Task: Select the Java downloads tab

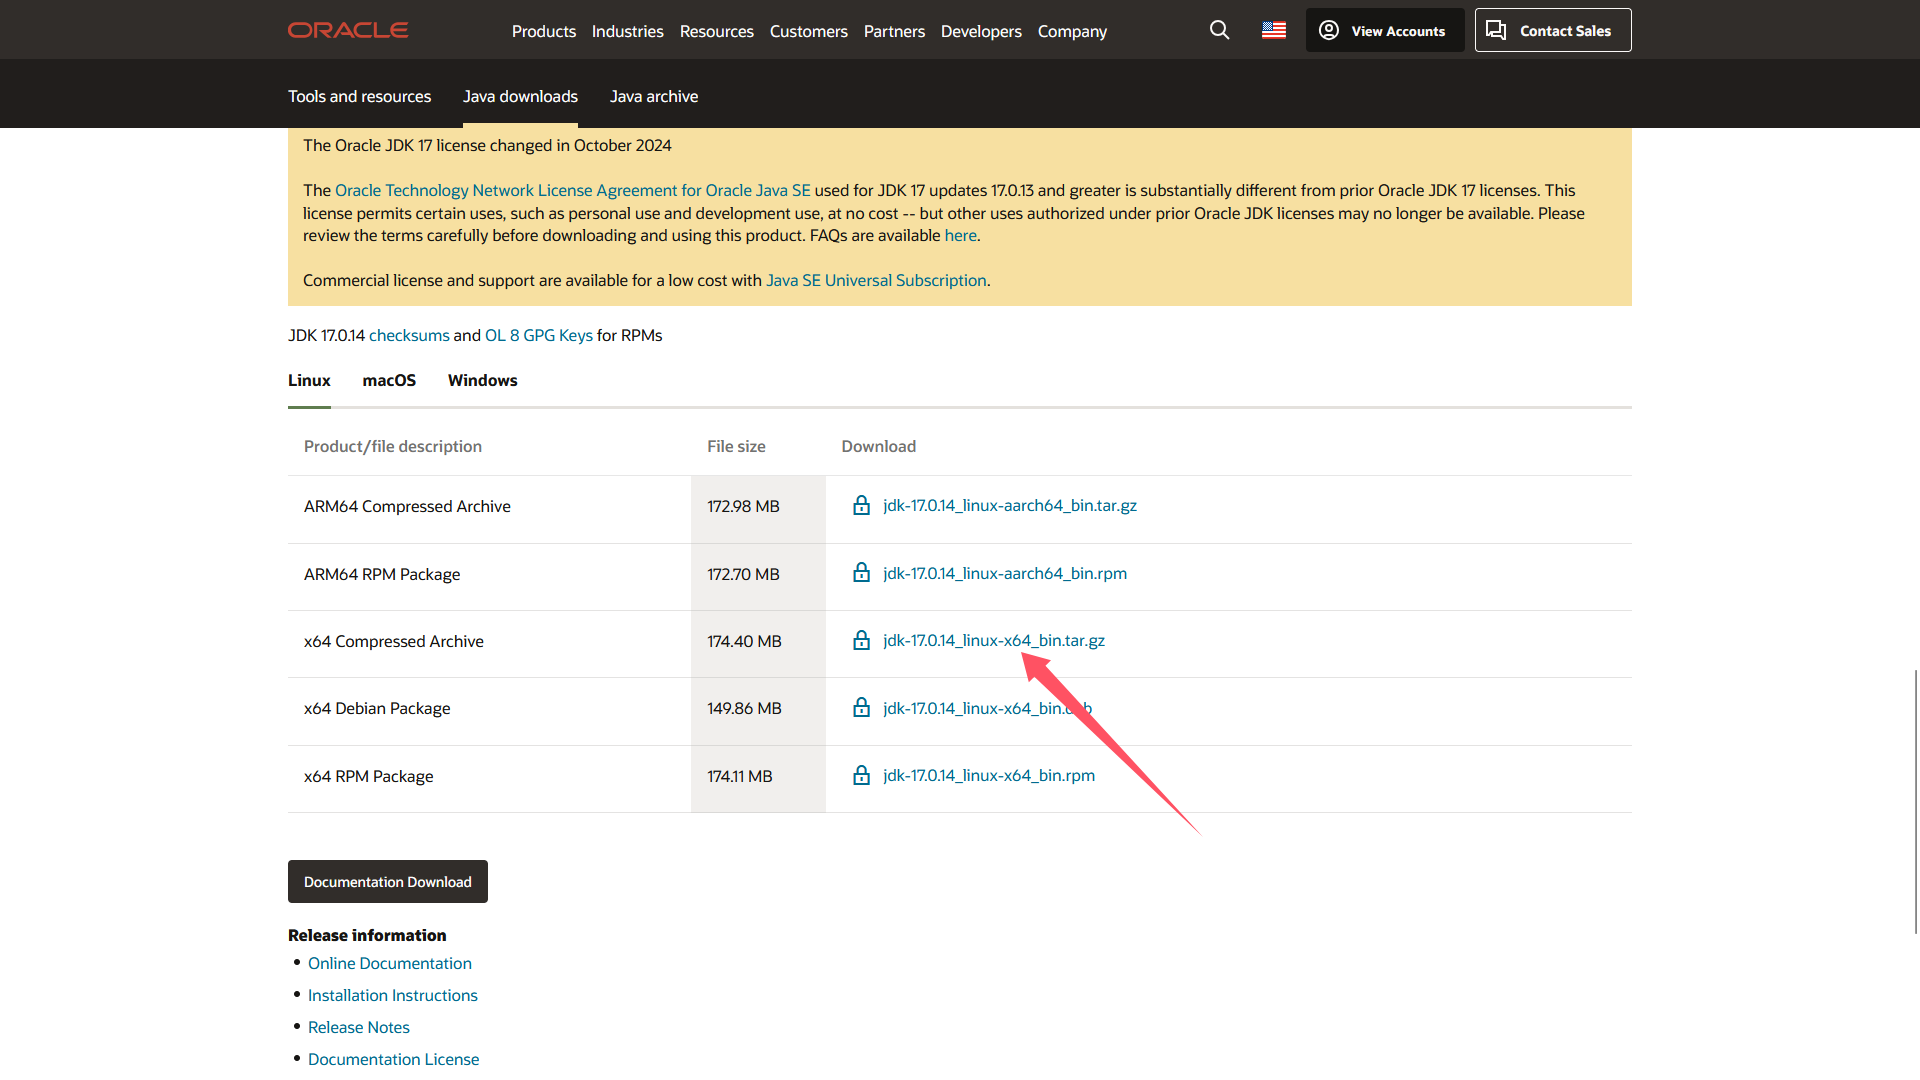Action: (x=520, y=96)
